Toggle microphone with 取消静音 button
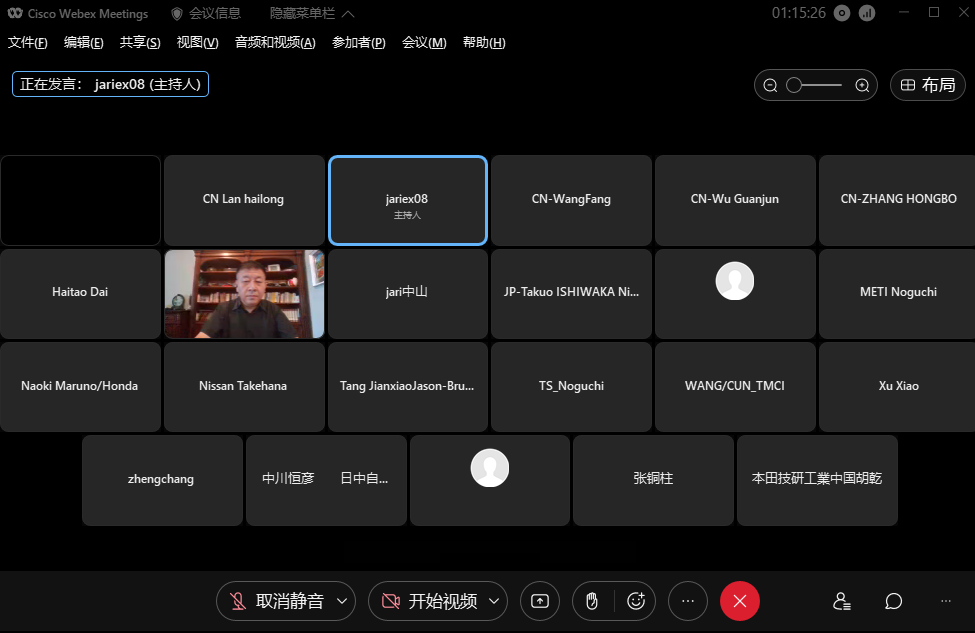Image resolution: width=975 pixels, height=633 pixels. coord(276,601)
